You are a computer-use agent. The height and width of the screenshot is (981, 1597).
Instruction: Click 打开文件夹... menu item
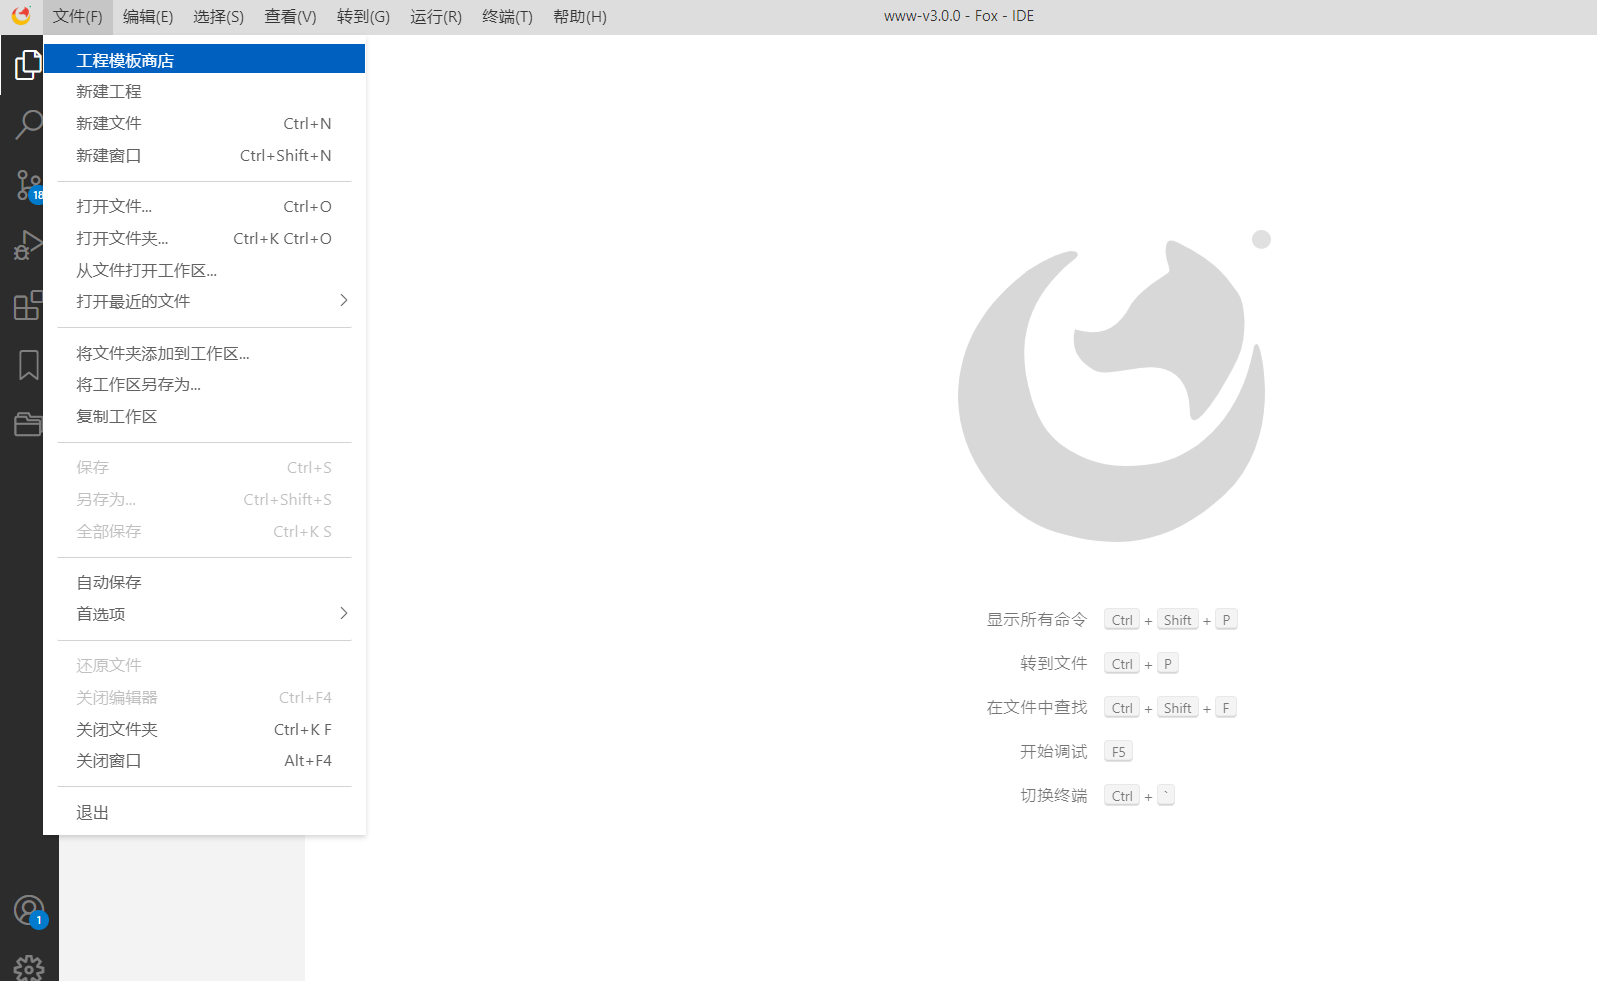pyautogui.click(x=122, y=238)
